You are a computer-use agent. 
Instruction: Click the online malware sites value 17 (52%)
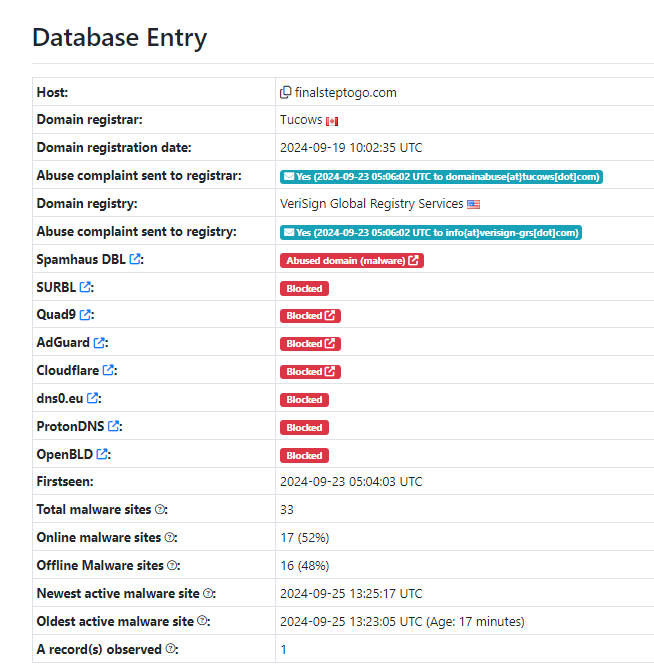click(x=305, y=537)
